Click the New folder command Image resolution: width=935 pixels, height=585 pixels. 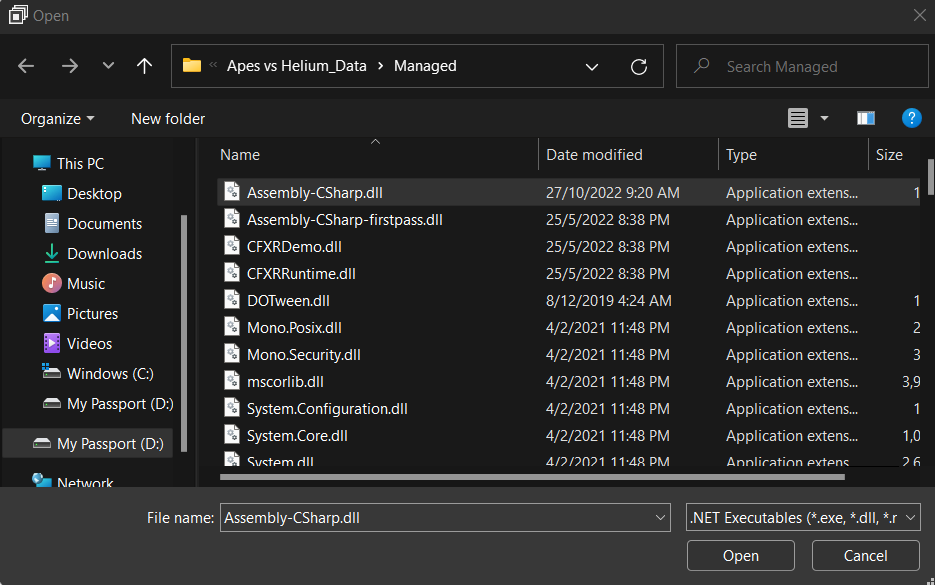(168, 118)
